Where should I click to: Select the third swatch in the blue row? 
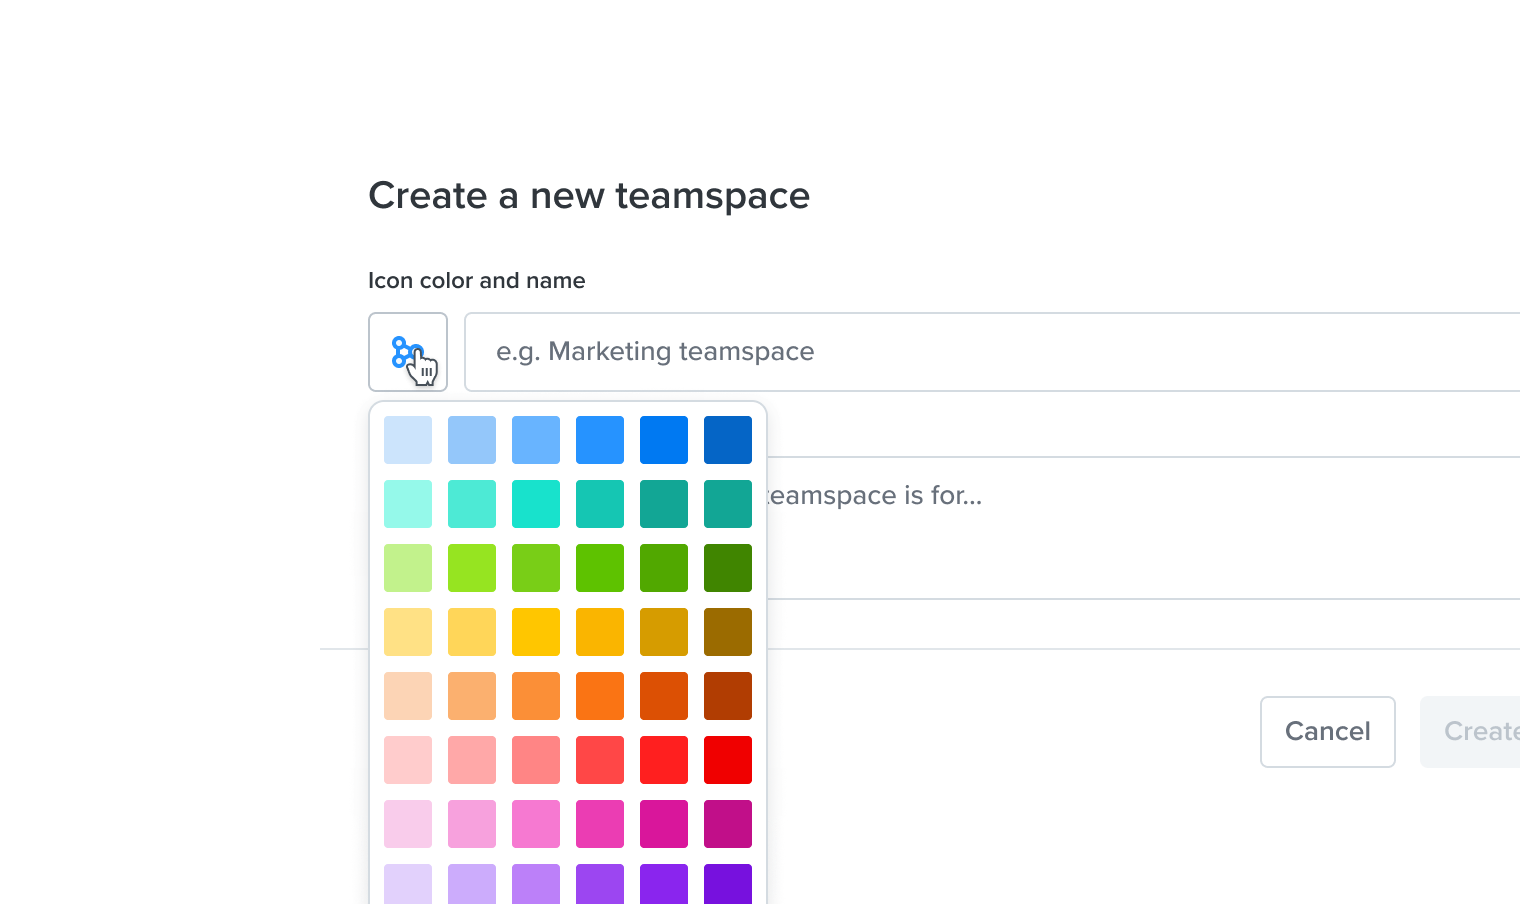point(536,440)
